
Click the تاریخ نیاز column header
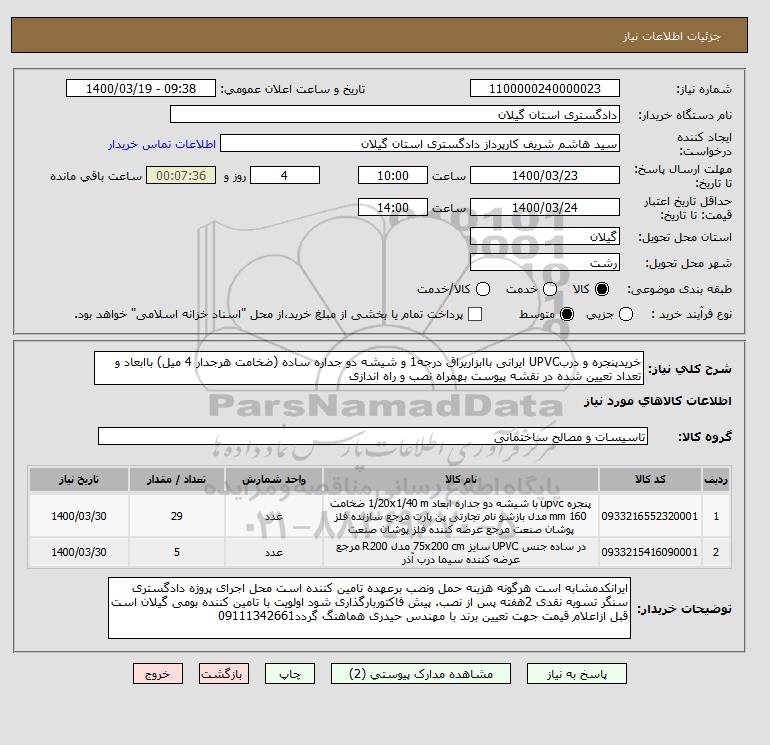tap(79, 479)
